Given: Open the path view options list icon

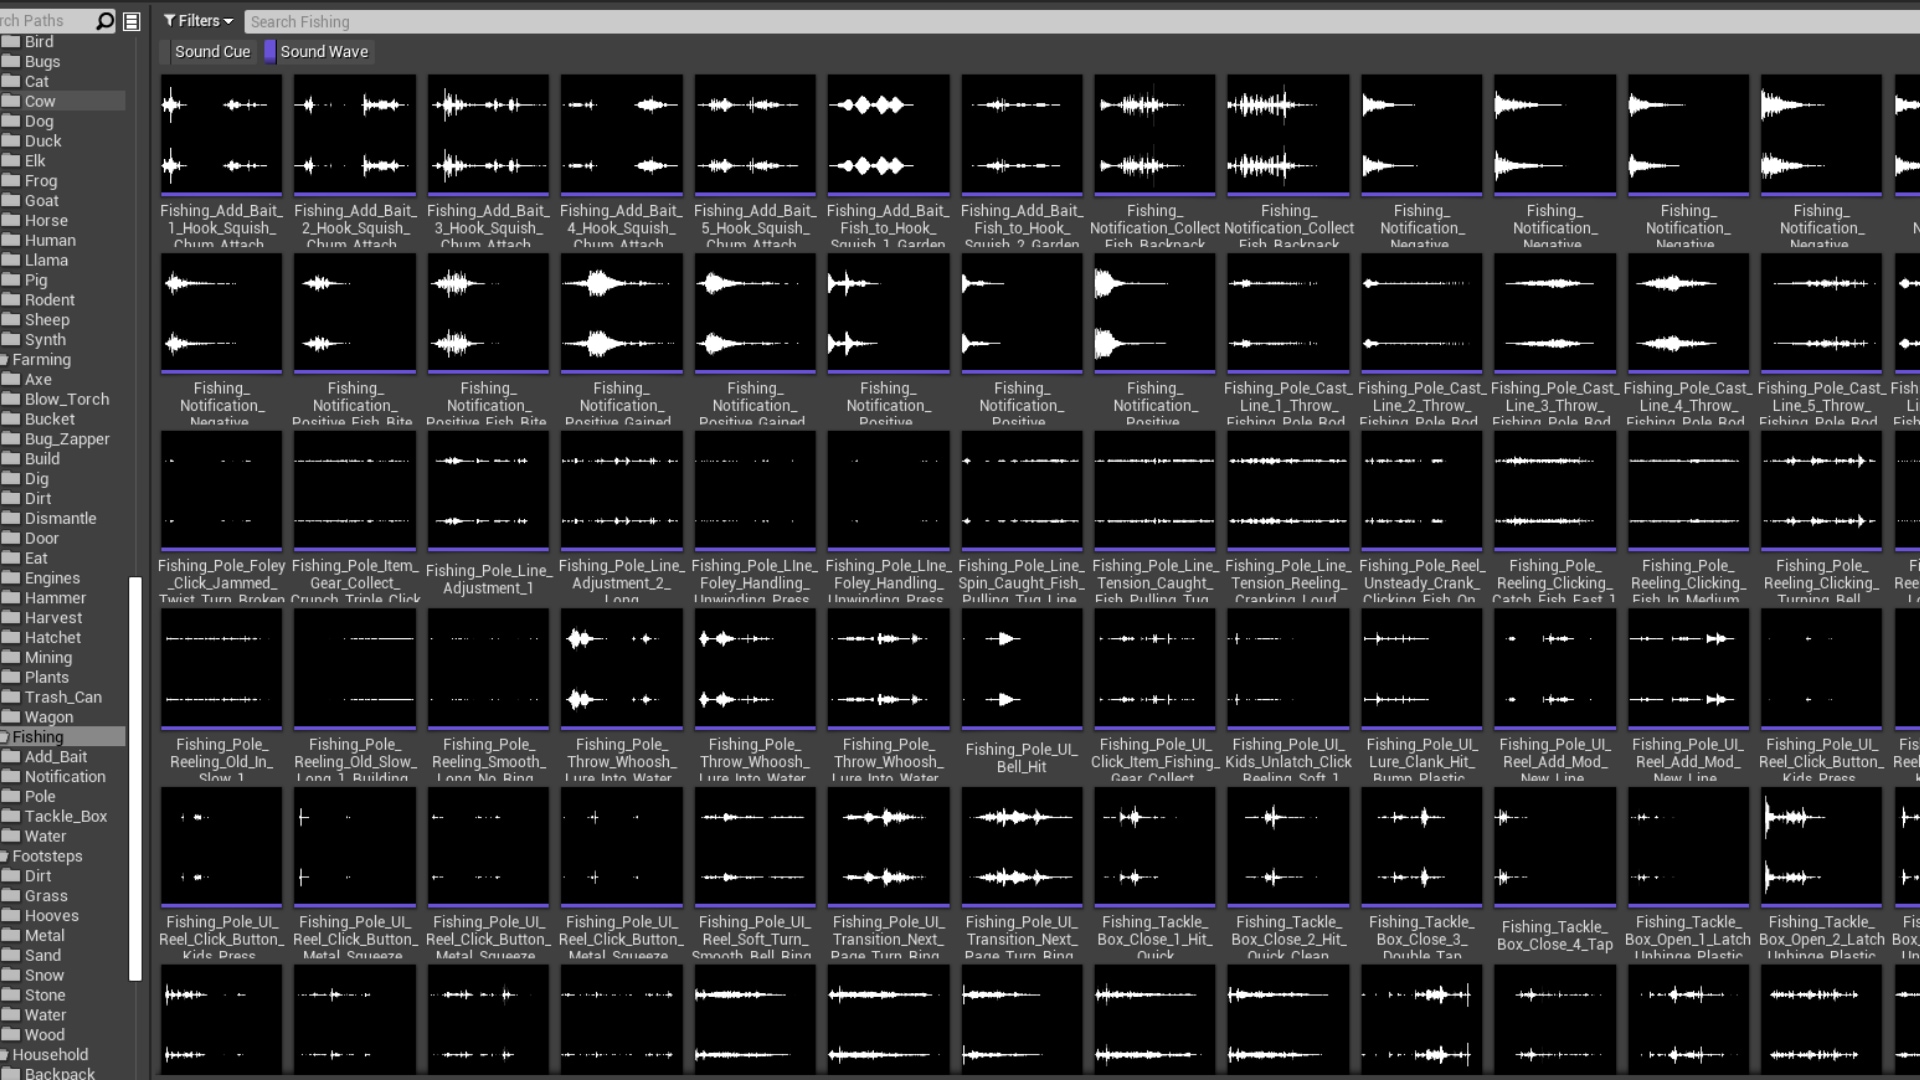Looking at the screenshot, I should (x=131, y=21).
